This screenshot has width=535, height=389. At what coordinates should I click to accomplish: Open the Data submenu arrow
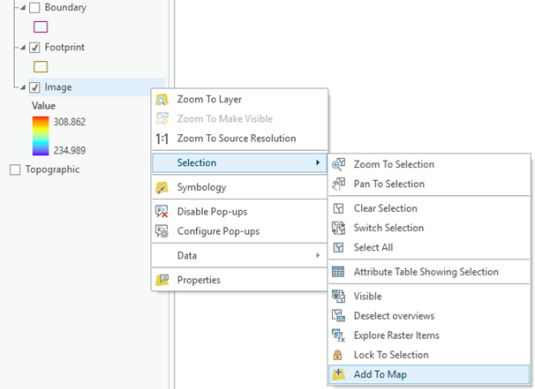coord(318,255)
